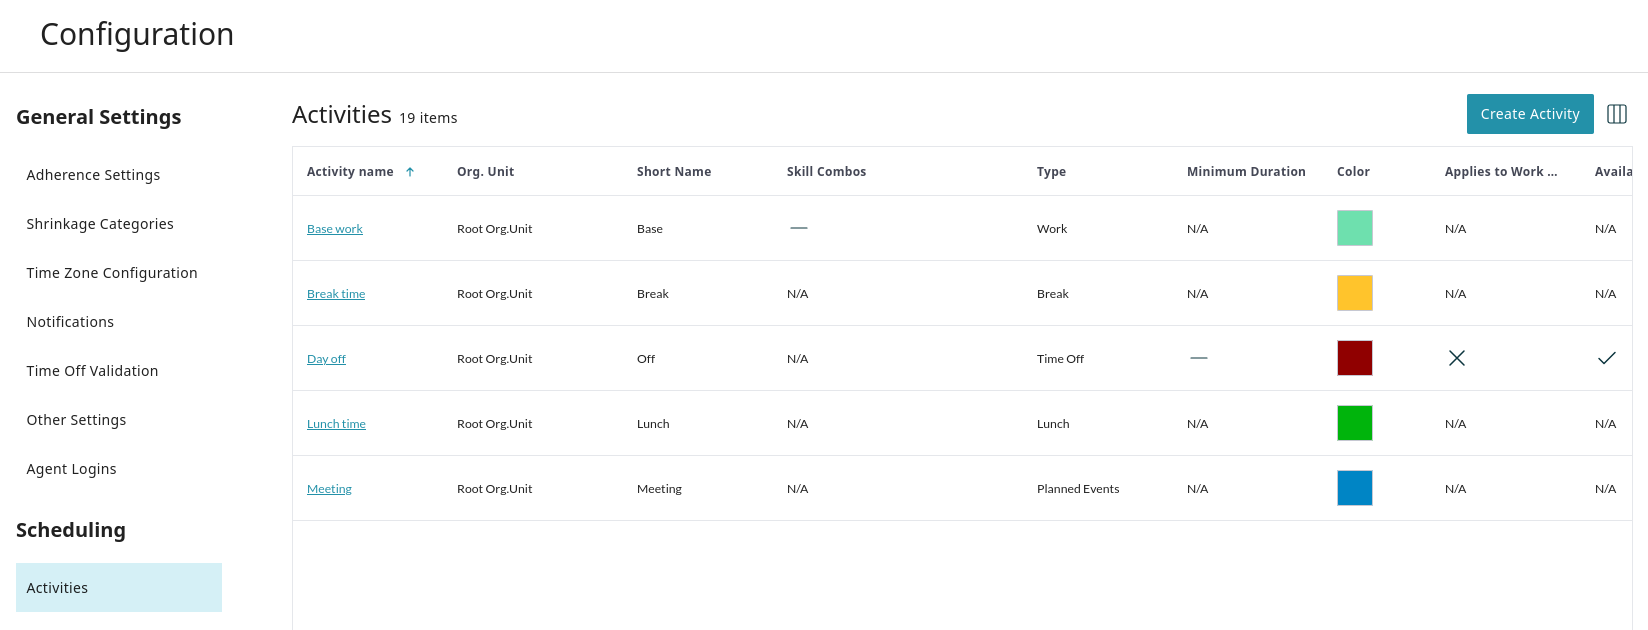Click Create Activity button

point(1529,114)
